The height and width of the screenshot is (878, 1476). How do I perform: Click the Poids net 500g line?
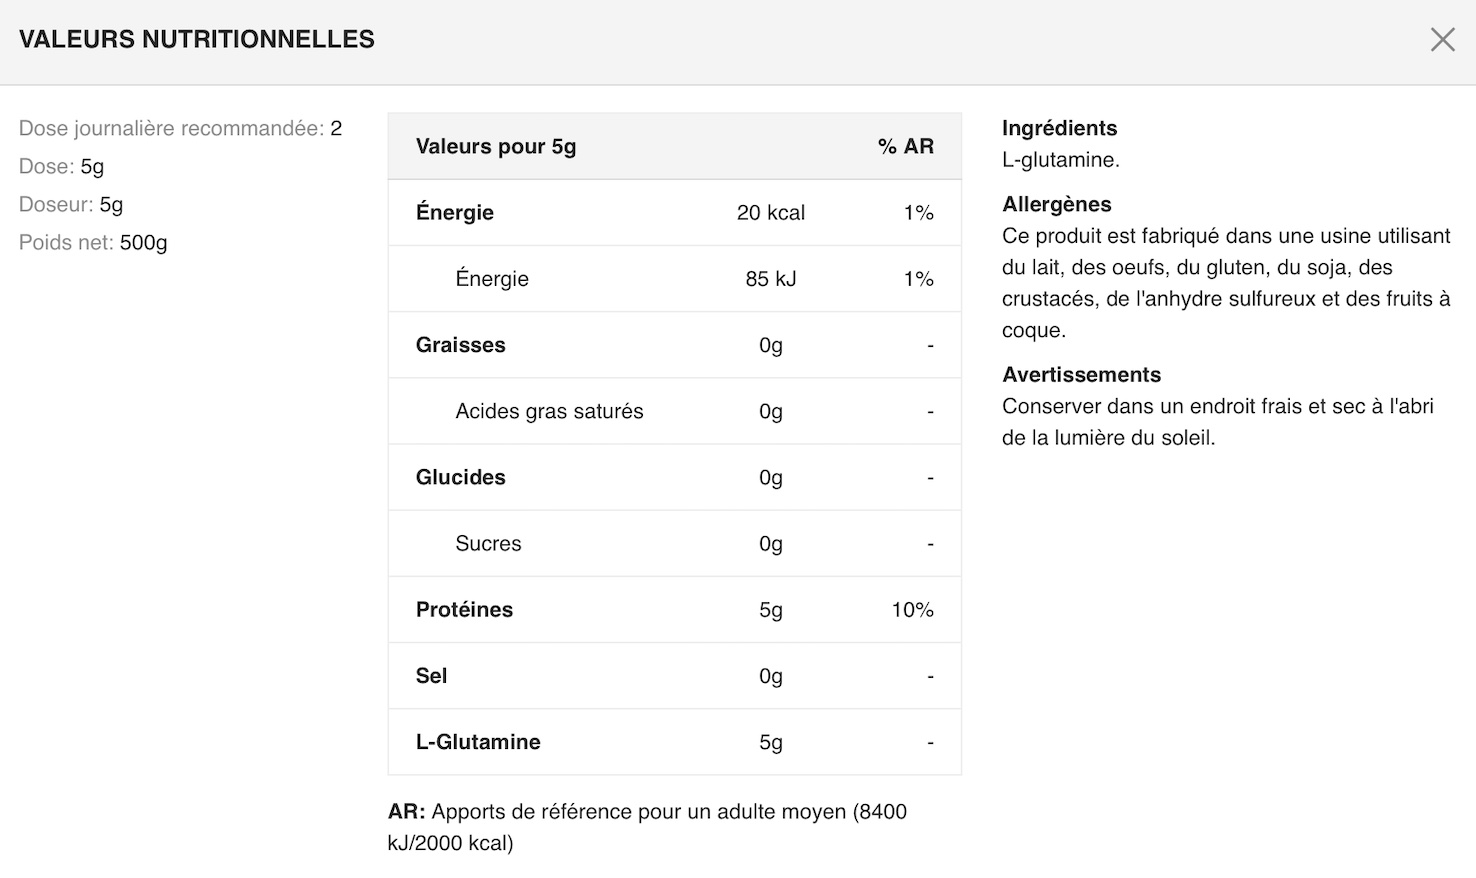93,242
